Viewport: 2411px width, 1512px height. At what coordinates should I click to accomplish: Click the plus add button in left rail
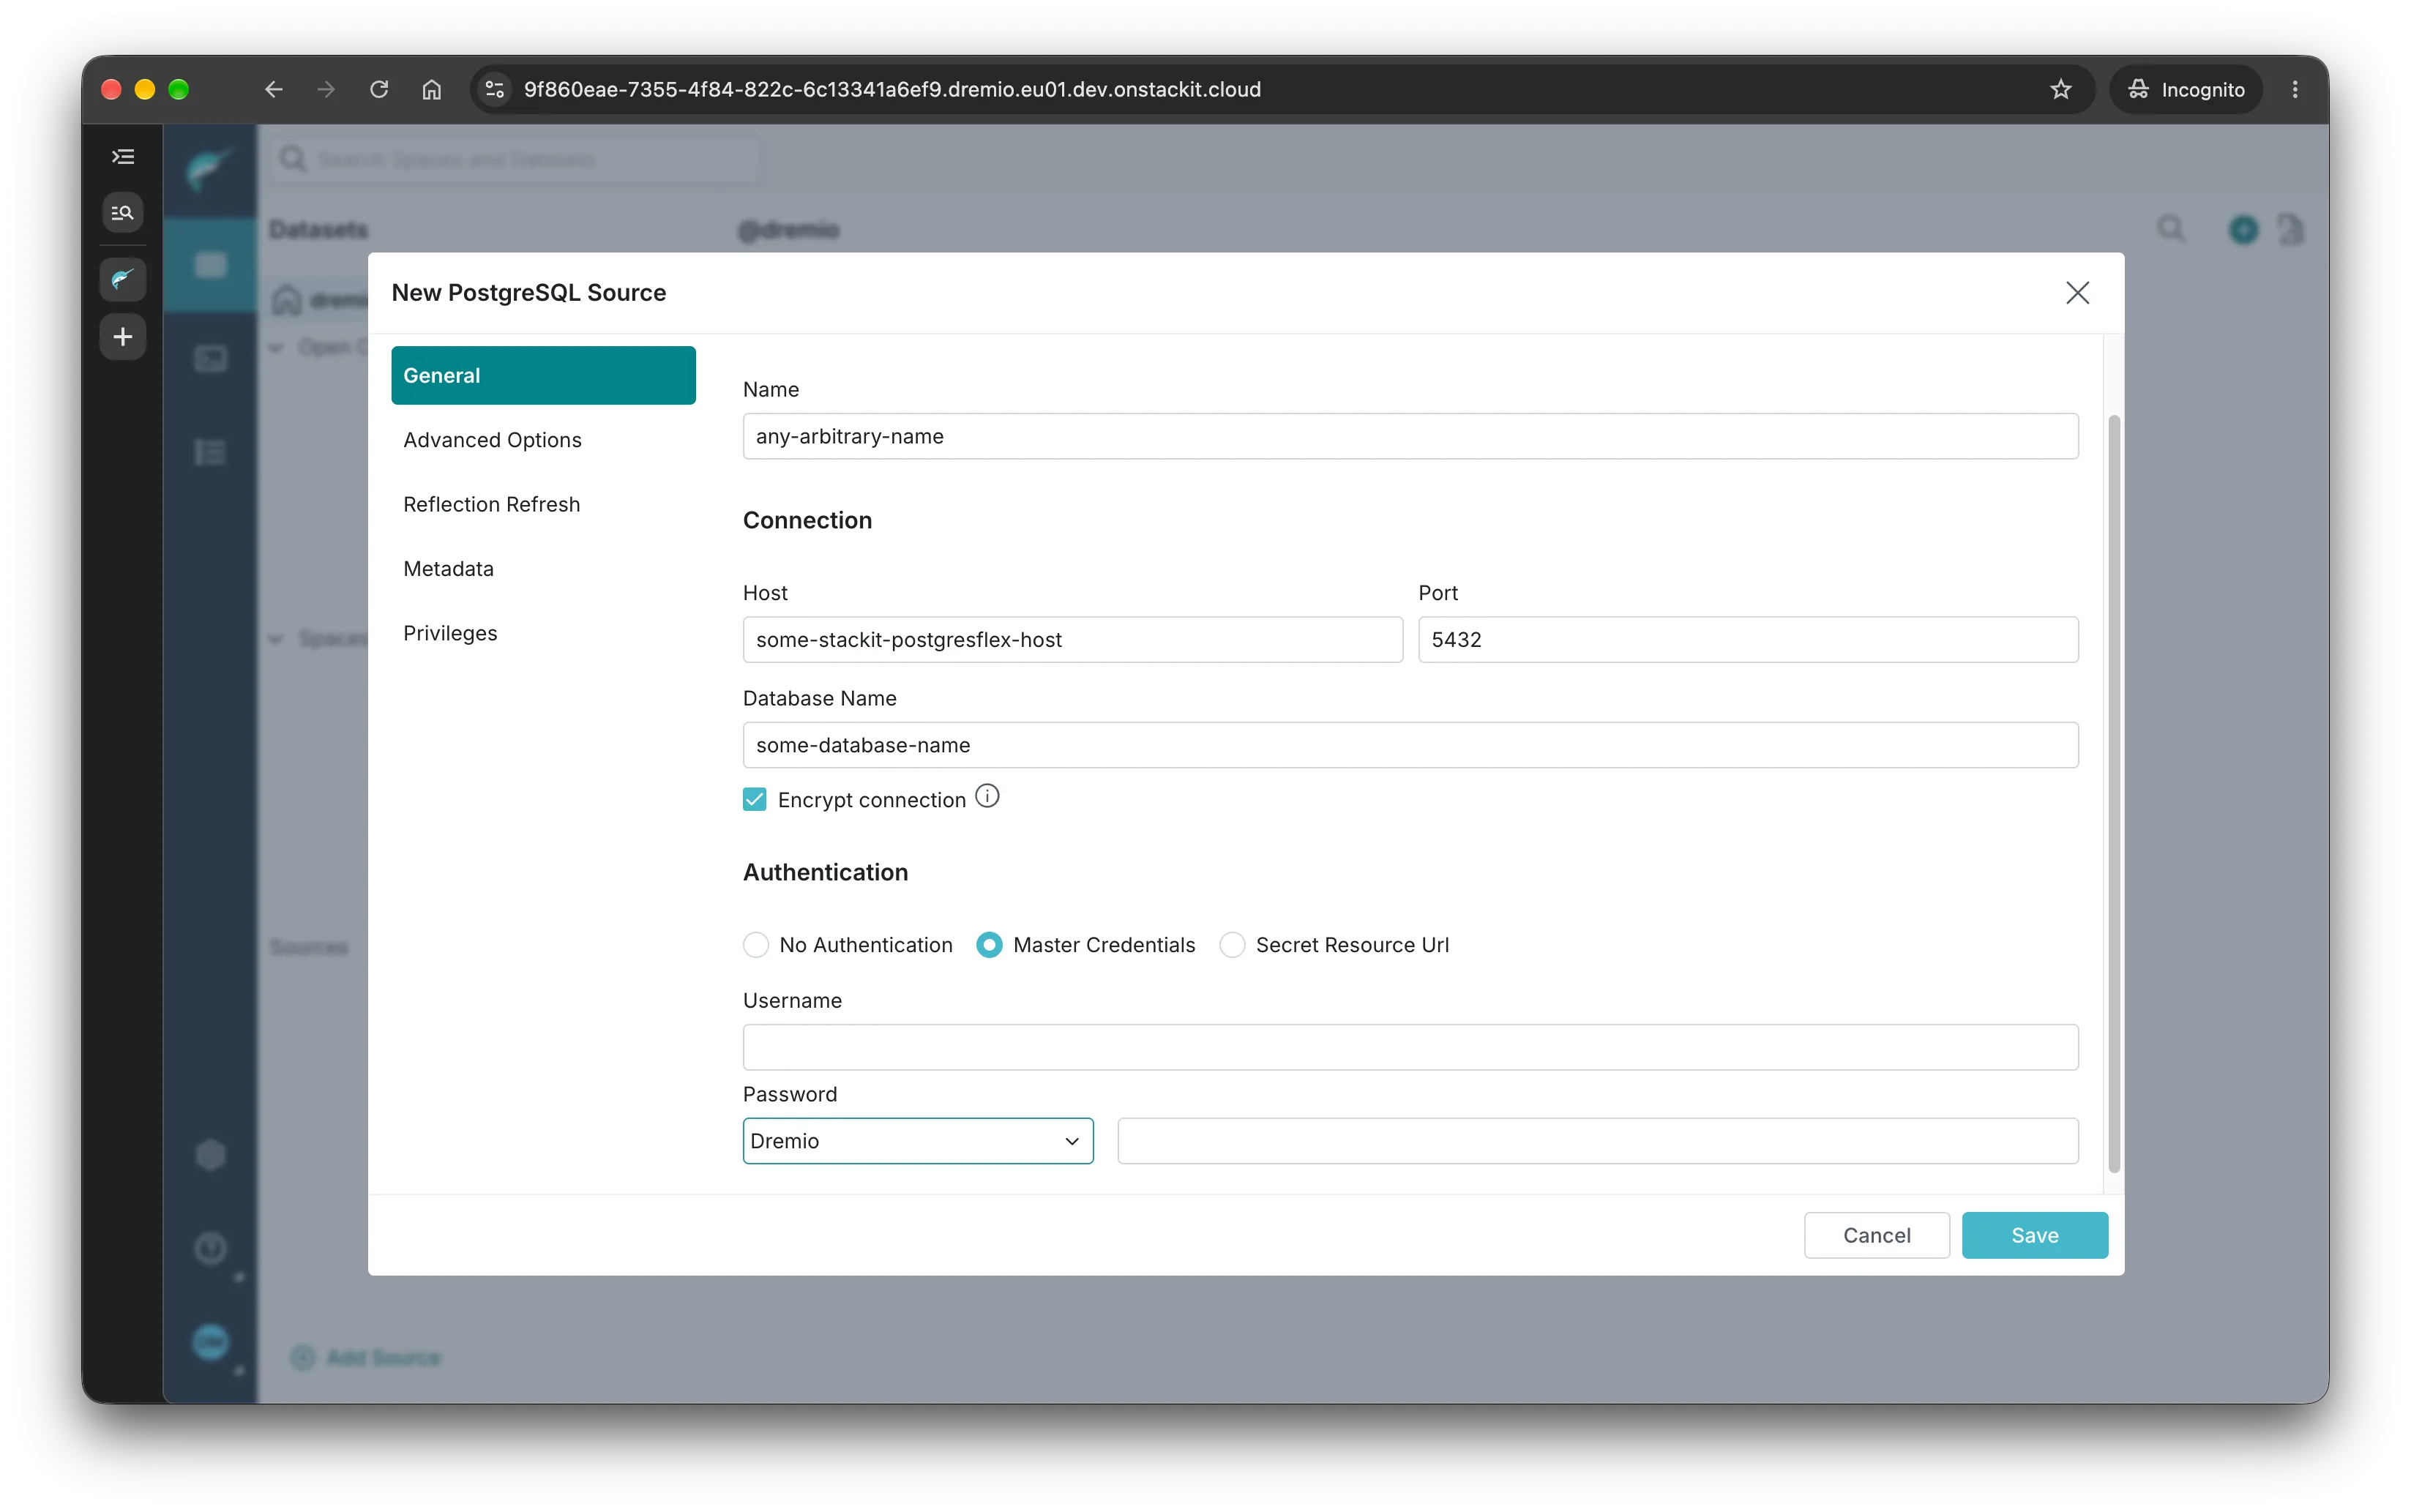click(123, 337)
